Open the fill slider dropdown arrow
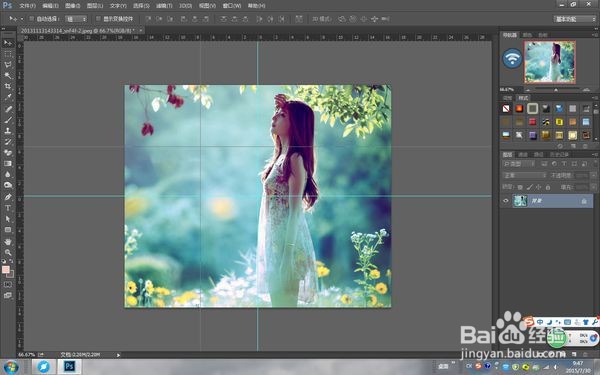 [592, 187]
